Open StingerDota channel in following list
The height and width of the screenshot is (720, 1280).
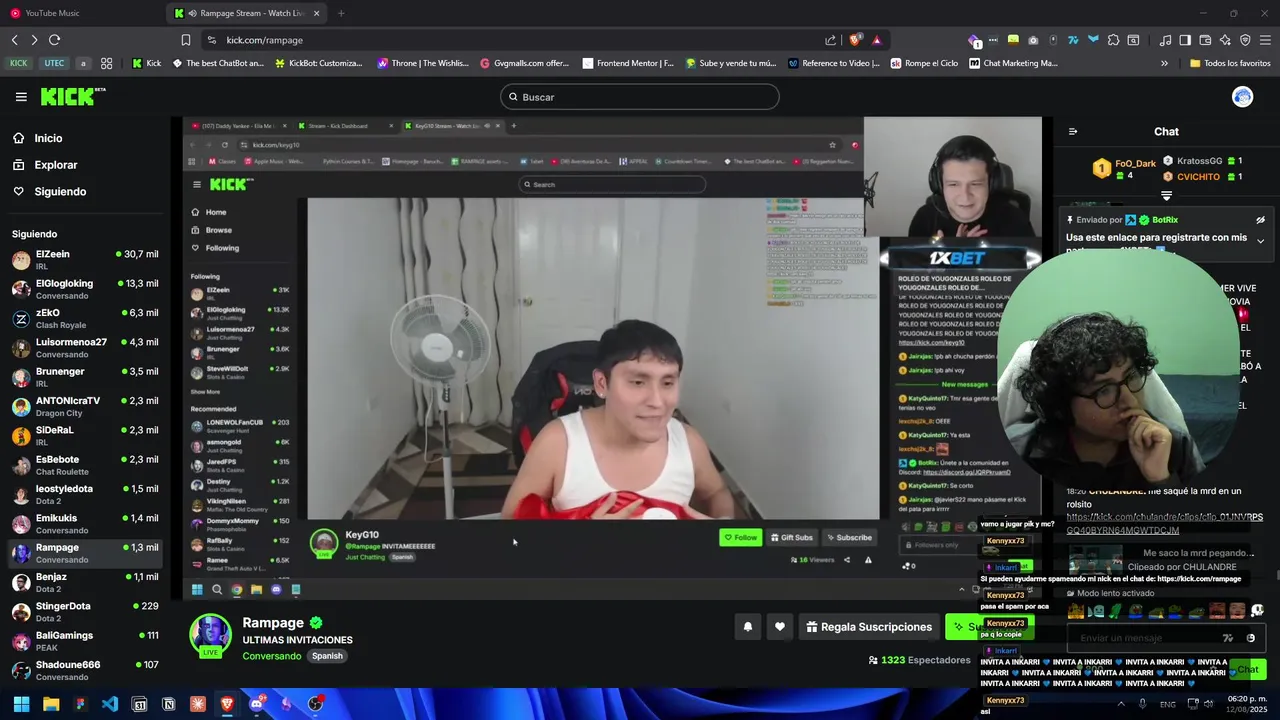(85, 611)
